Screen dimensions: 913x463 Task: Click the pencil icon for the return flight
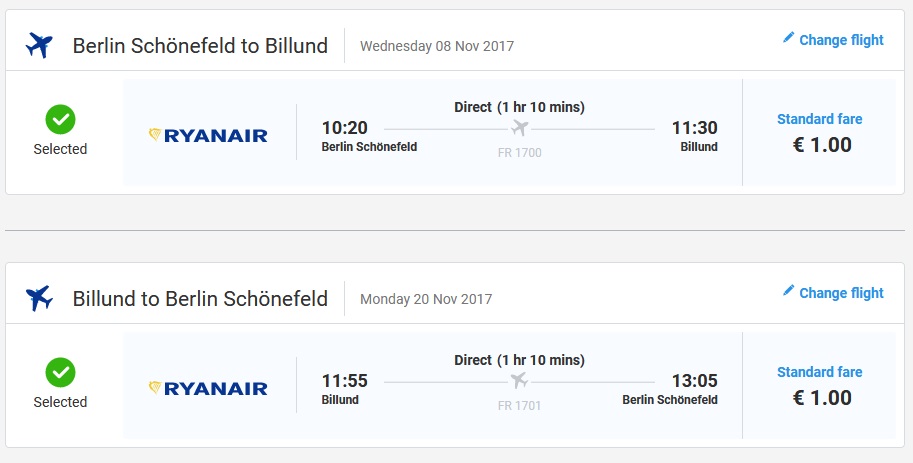(788, 291)
